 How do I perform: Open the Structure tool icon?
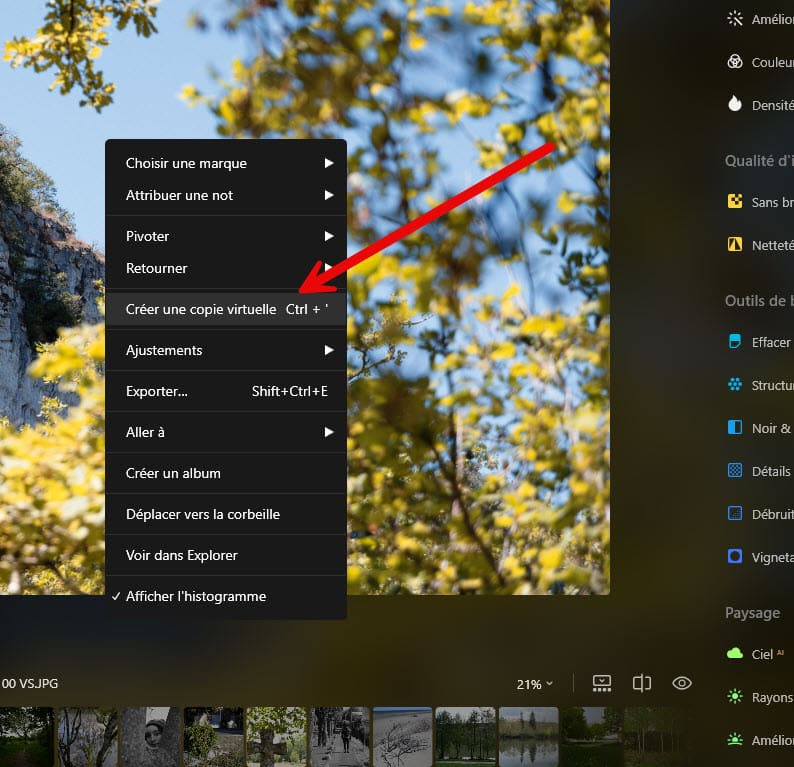pyautogui.click(x=735, y=385)
